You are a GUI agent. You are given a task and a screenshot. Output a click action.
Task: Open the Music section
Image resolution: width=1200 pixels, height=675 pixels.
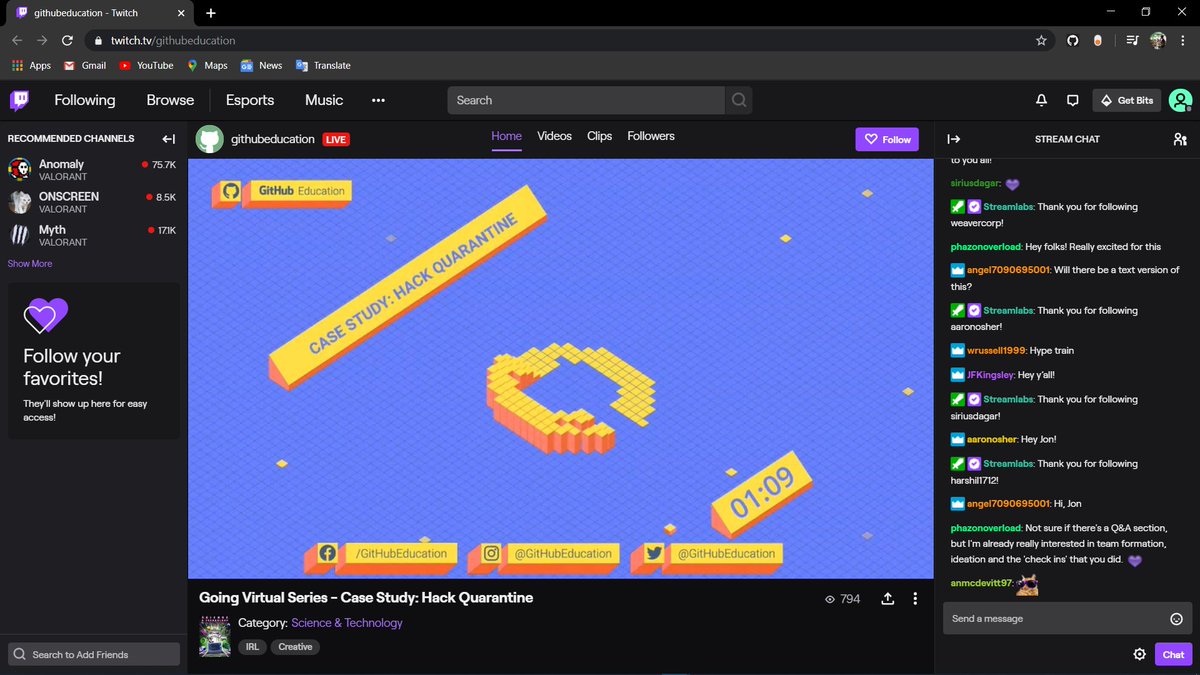[324, 100]
